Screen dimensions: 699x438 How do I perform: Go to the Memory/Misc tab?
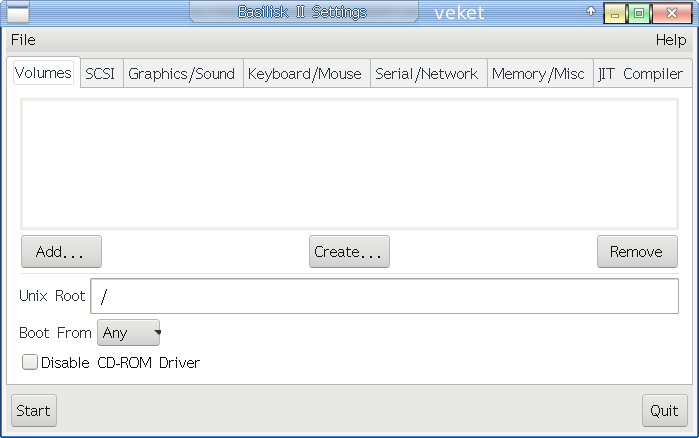539,74
